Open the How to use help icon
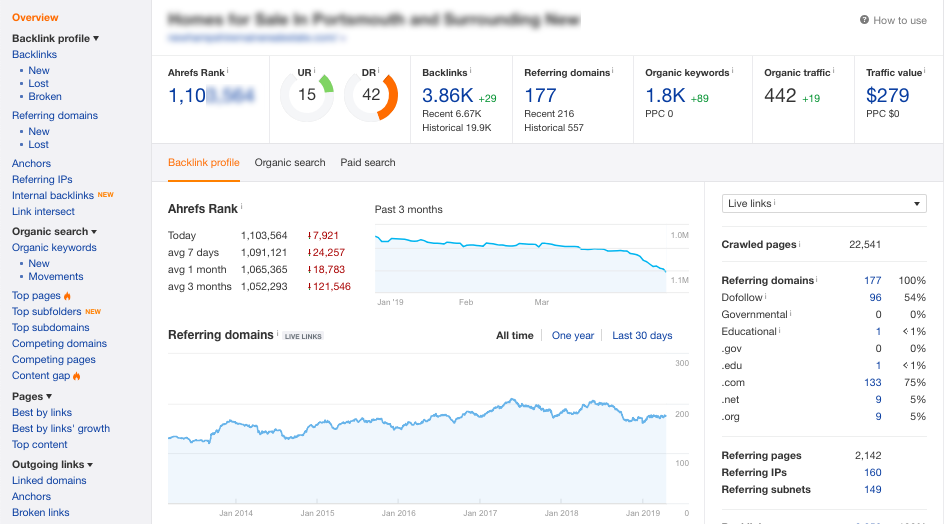The width and height of the screenshot is (952, 524). click(x=864, y=20)
